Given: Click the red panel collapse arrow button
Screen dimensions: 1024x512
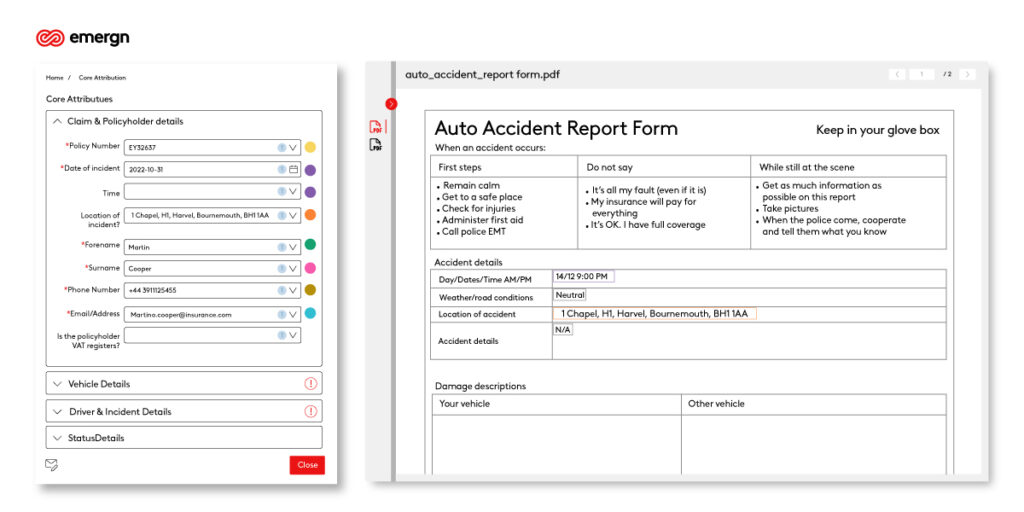Looking at the screenshot, I should 391,104.
